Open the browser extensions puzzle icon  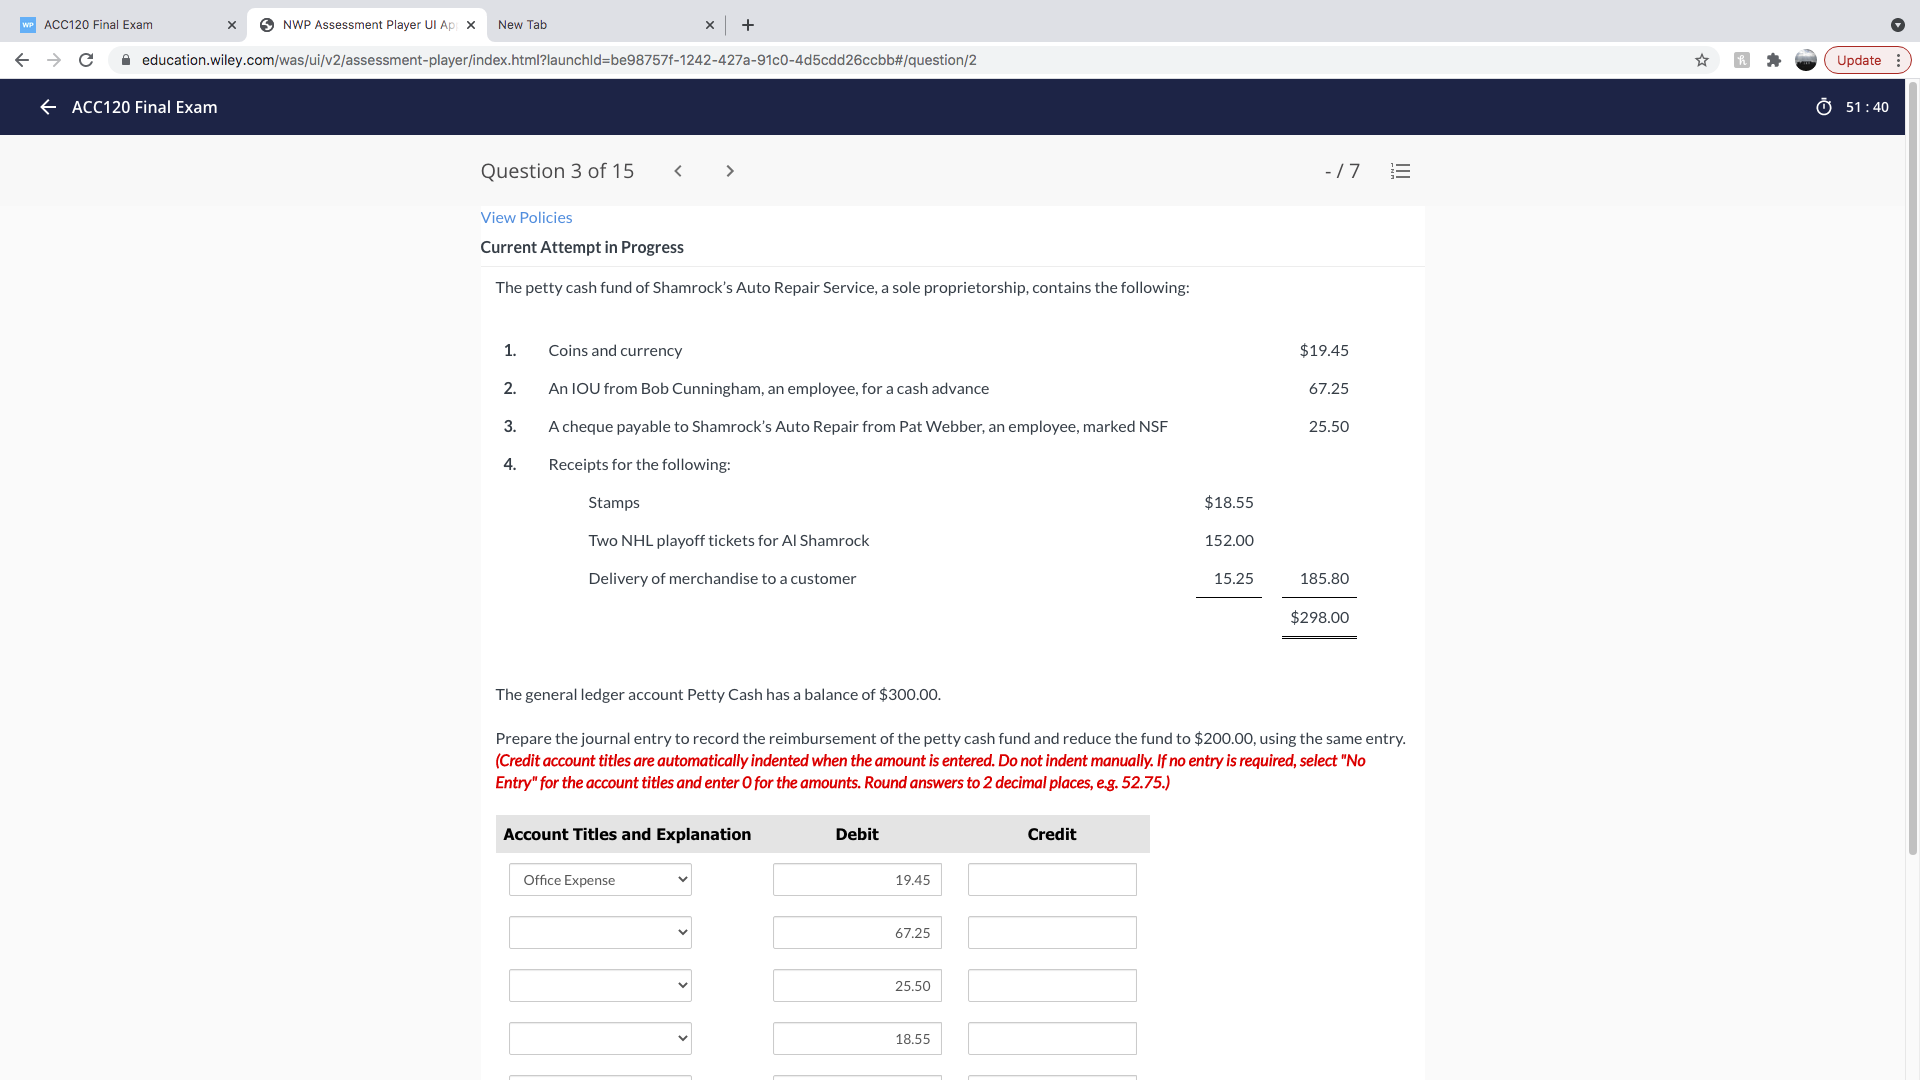(x=1774, y=60)
